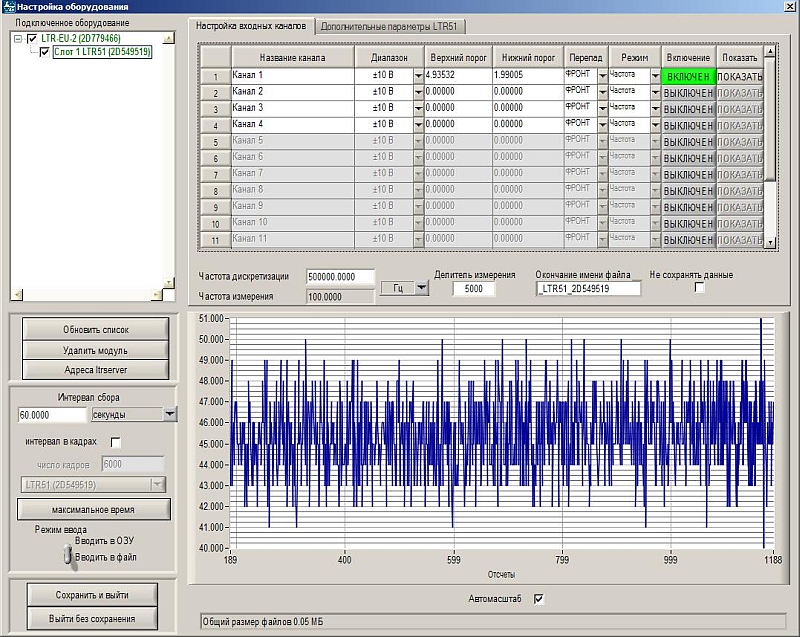Toggle the LTR-EU-2 (2D779466) checkbox

click(x=32, y=38)
